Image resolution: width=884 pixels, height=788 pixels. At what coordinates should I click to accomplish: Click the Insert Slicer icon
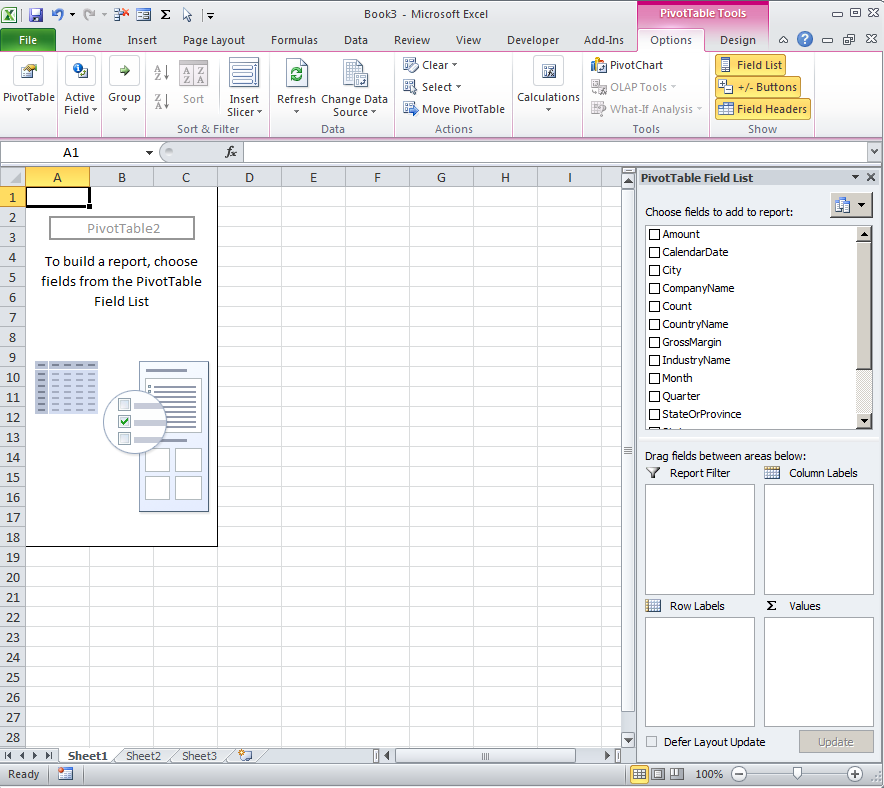click(x=244, y=73)
